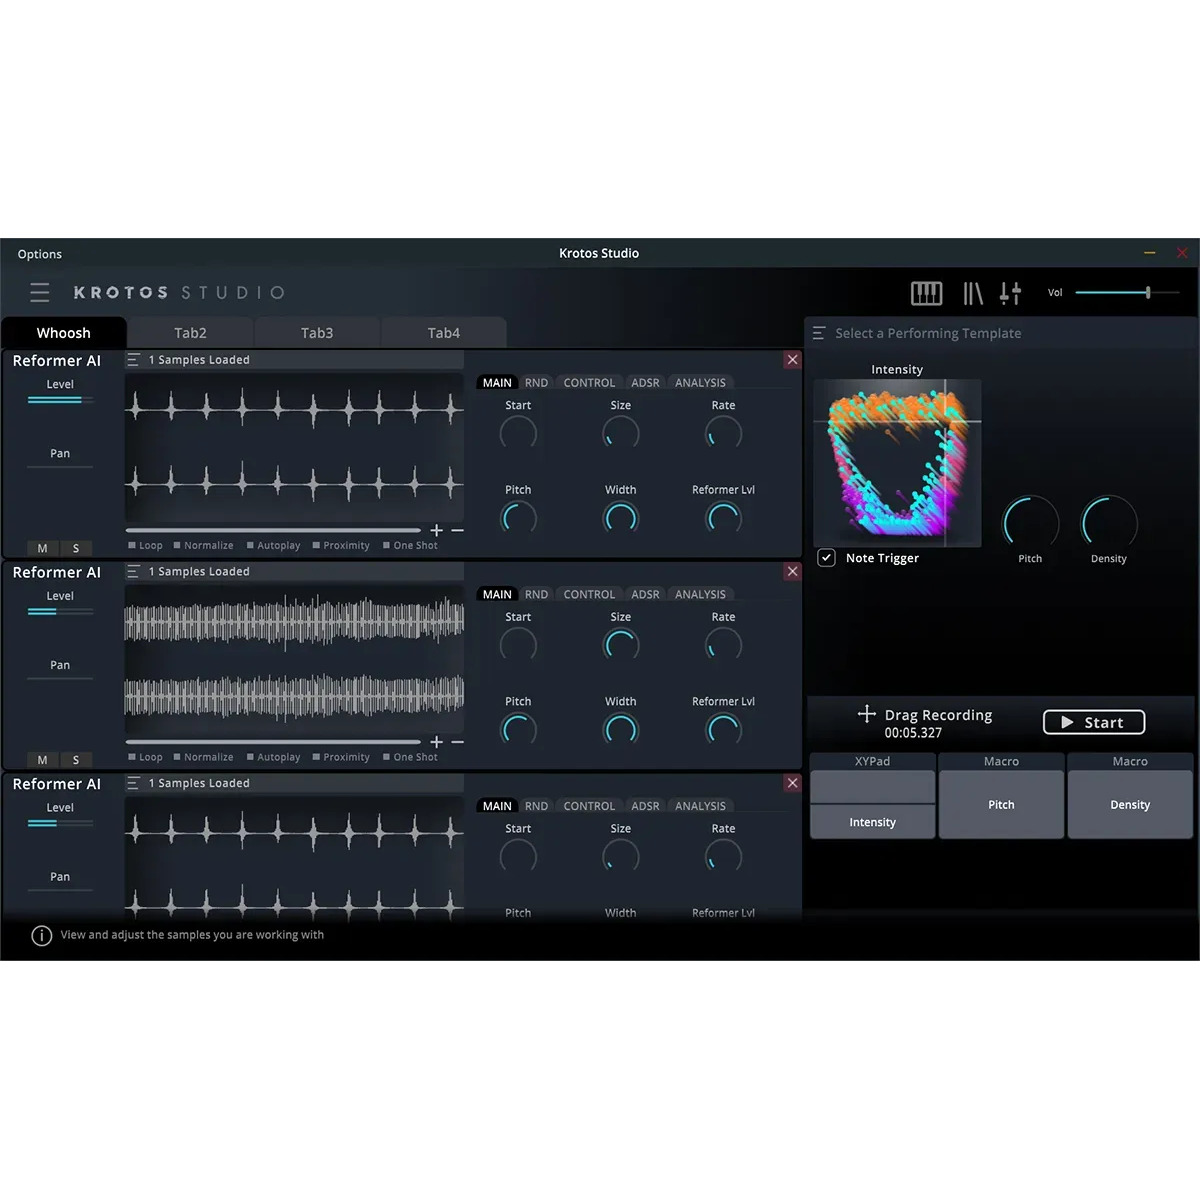Image resolution: width=1200 pixels, height=1200 pixels.
Task: Open the Performing Template panel menu icon
Action: click(818, 333)
